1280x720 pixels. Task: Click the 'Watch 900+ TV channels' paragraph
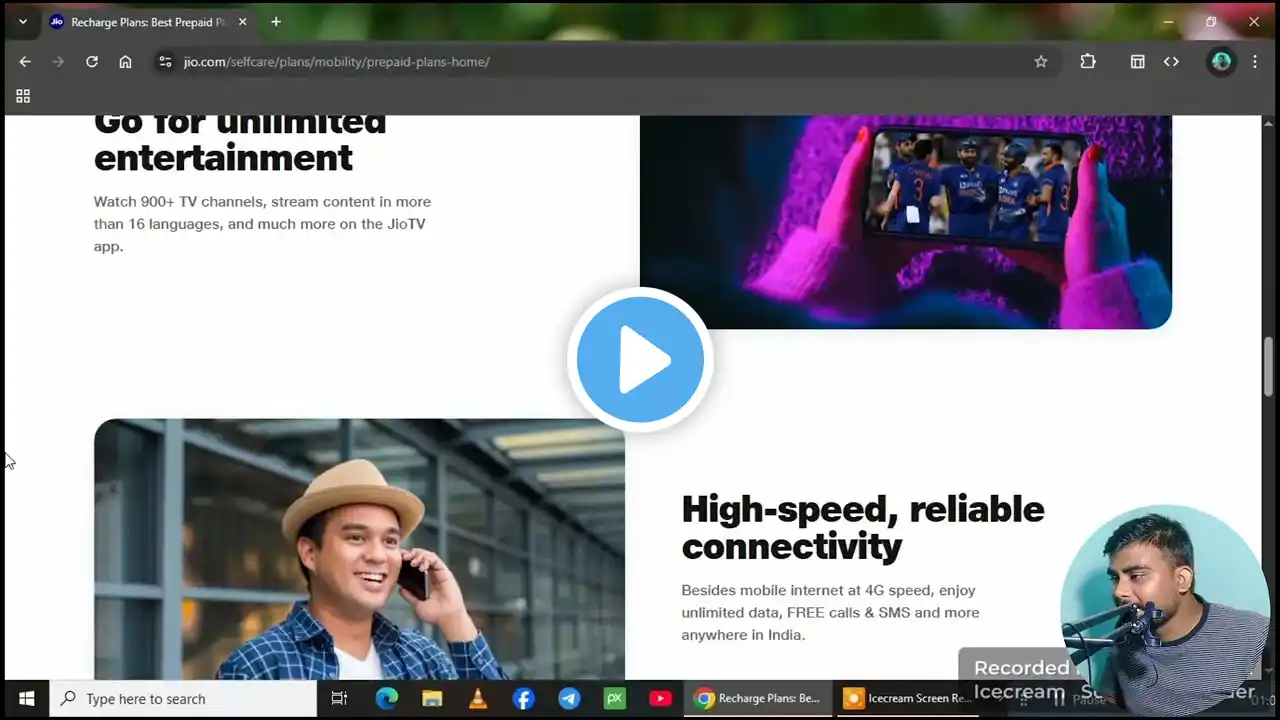tap(263, 224)
